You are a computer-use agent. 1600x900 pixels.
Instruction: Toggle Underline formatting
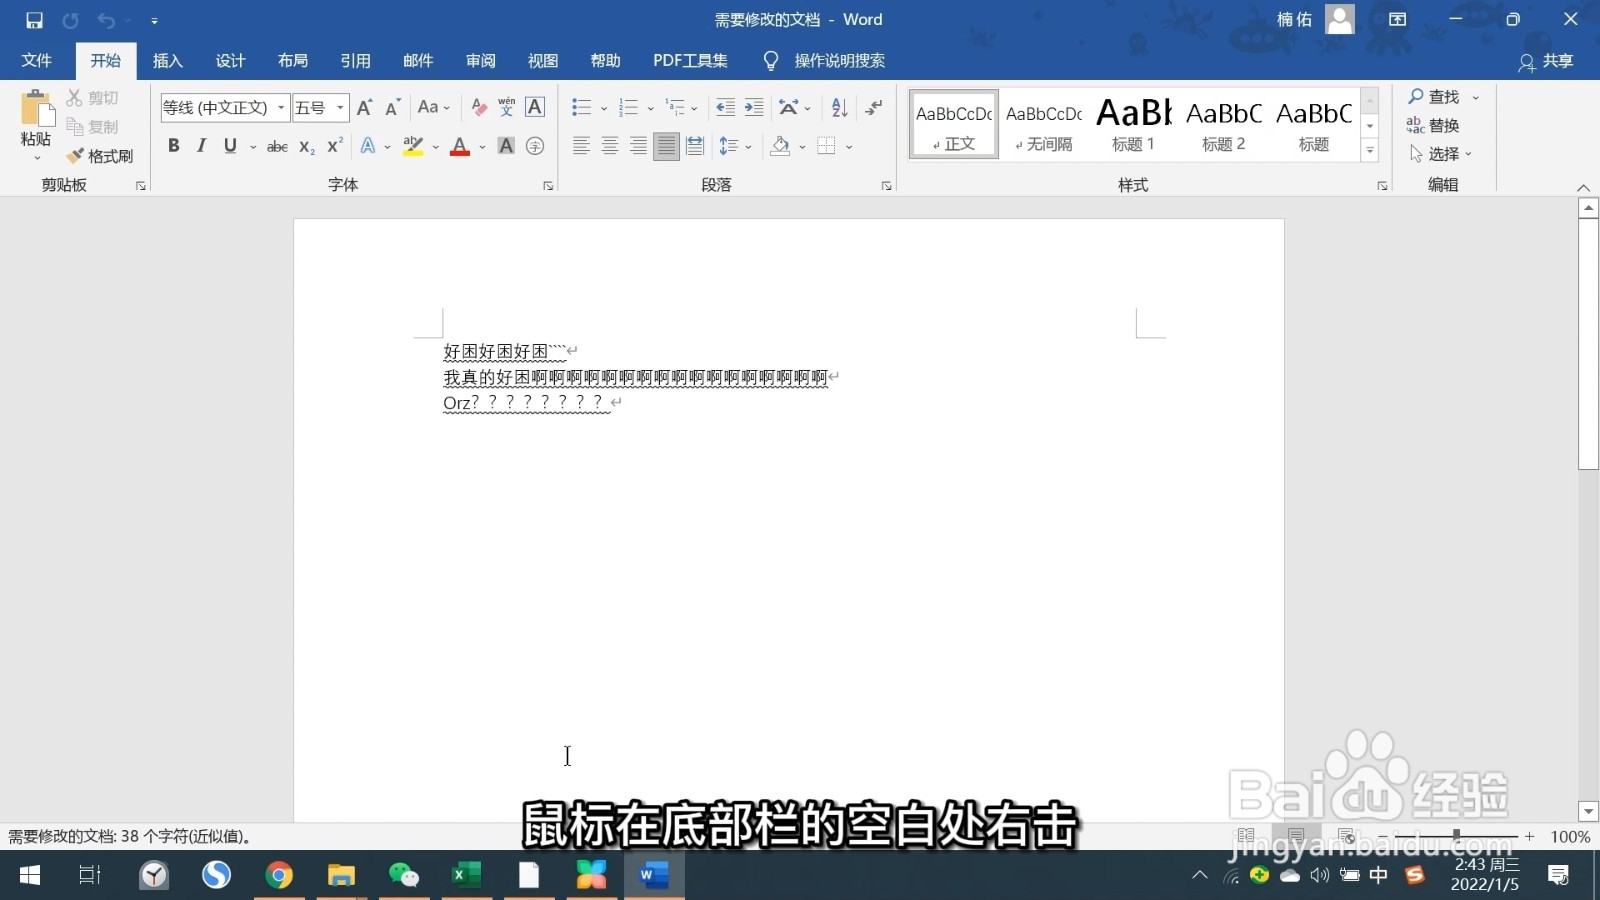[230, 146]
